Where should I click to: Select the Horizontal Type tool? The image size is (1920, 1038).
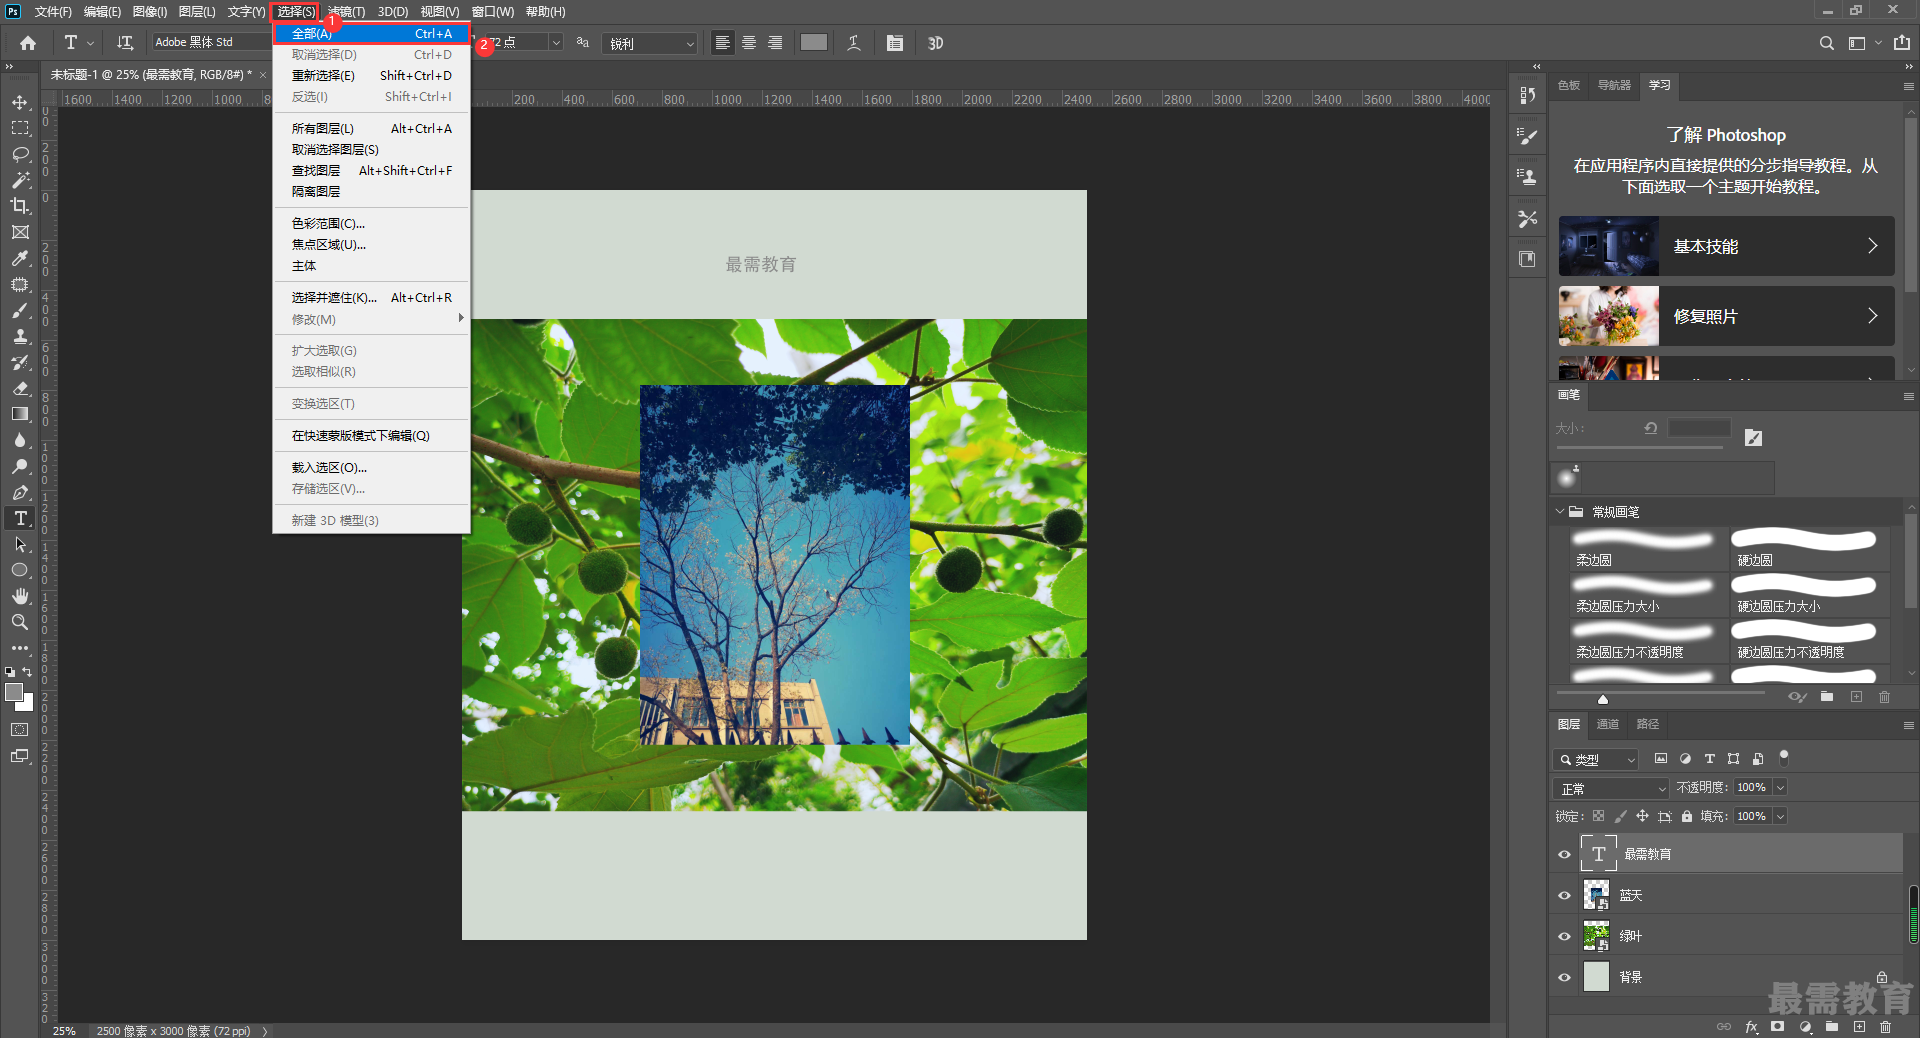[x=20, y=518]
